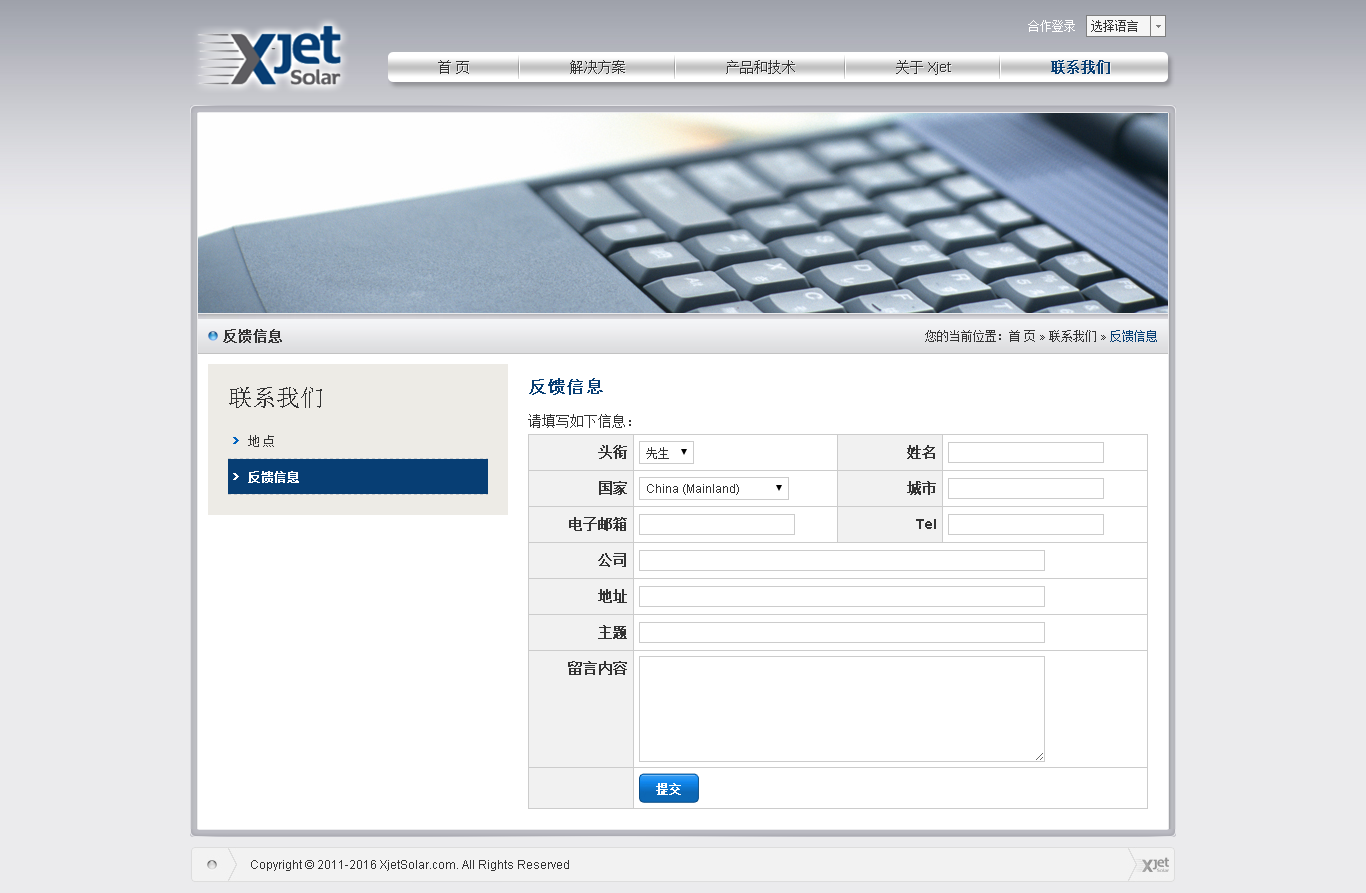Screen dimensions: 1366x893
Task: Open the 首页 navigation tab
Action: coord(453,68)
